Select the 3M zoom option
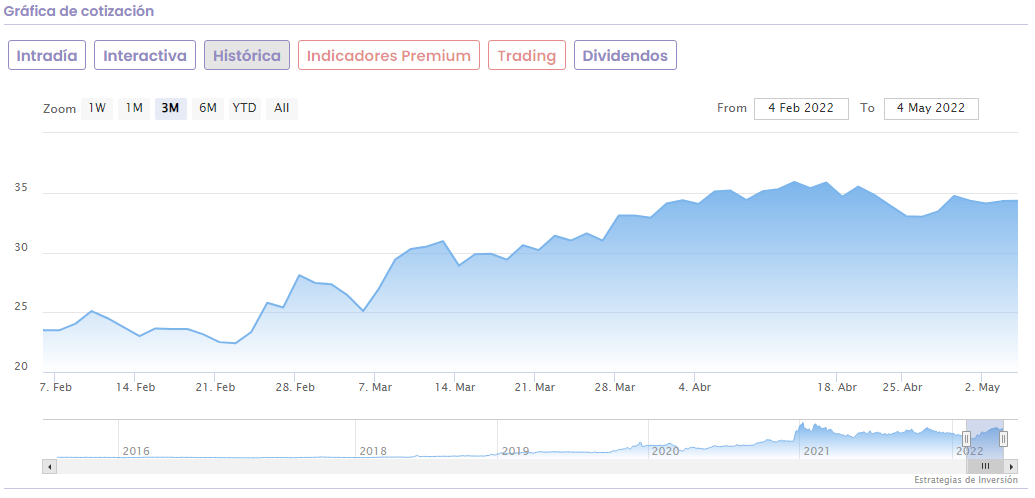This screenshot has height=498, width=1035. [170, 108]
